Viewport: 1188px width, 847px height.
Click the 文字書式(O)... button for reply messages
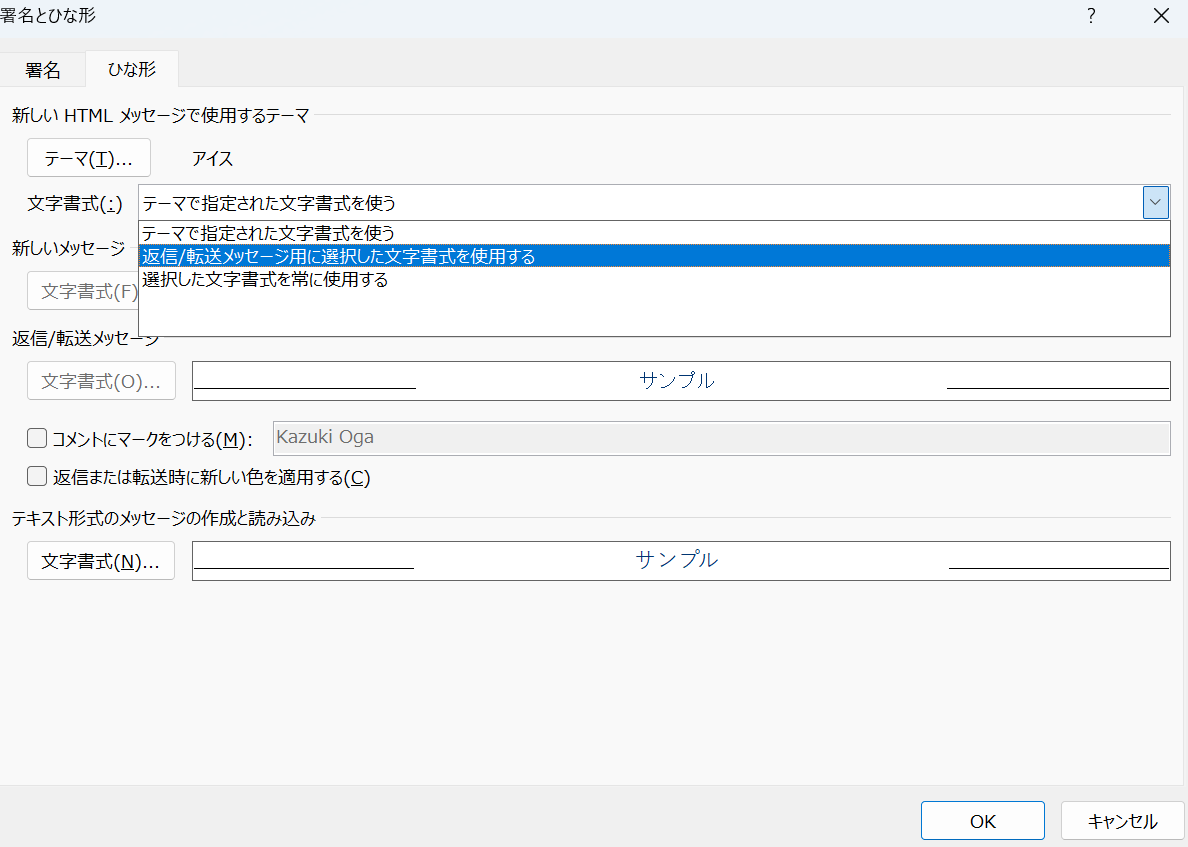pos(102,380)
